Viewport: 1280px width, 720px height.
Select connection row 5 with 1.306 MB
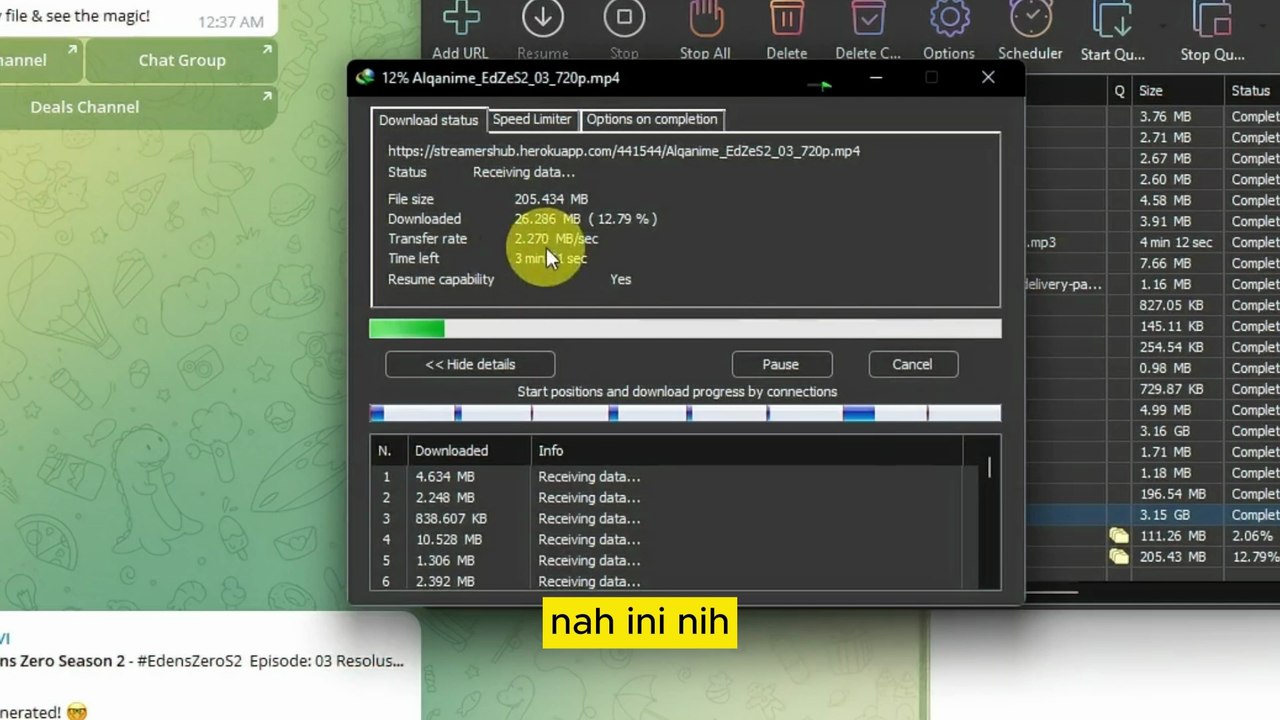point(674,561)
